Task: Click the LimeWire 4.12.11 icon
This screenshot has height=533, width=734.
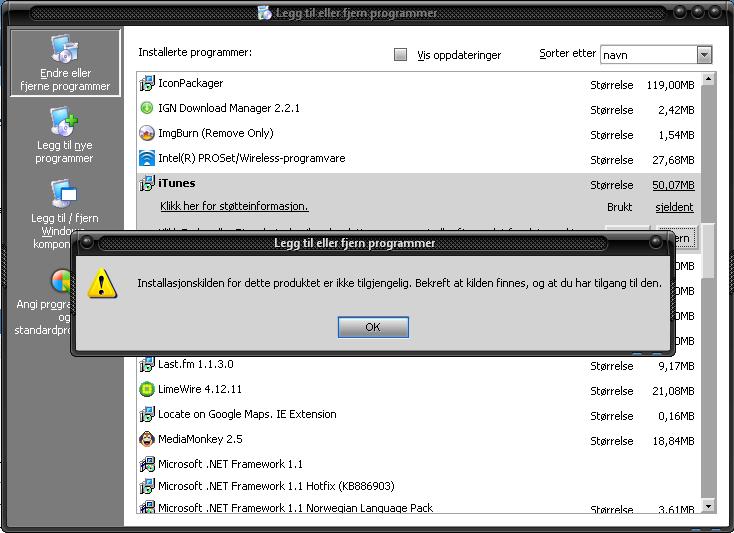Action: (x=147, y=389)
